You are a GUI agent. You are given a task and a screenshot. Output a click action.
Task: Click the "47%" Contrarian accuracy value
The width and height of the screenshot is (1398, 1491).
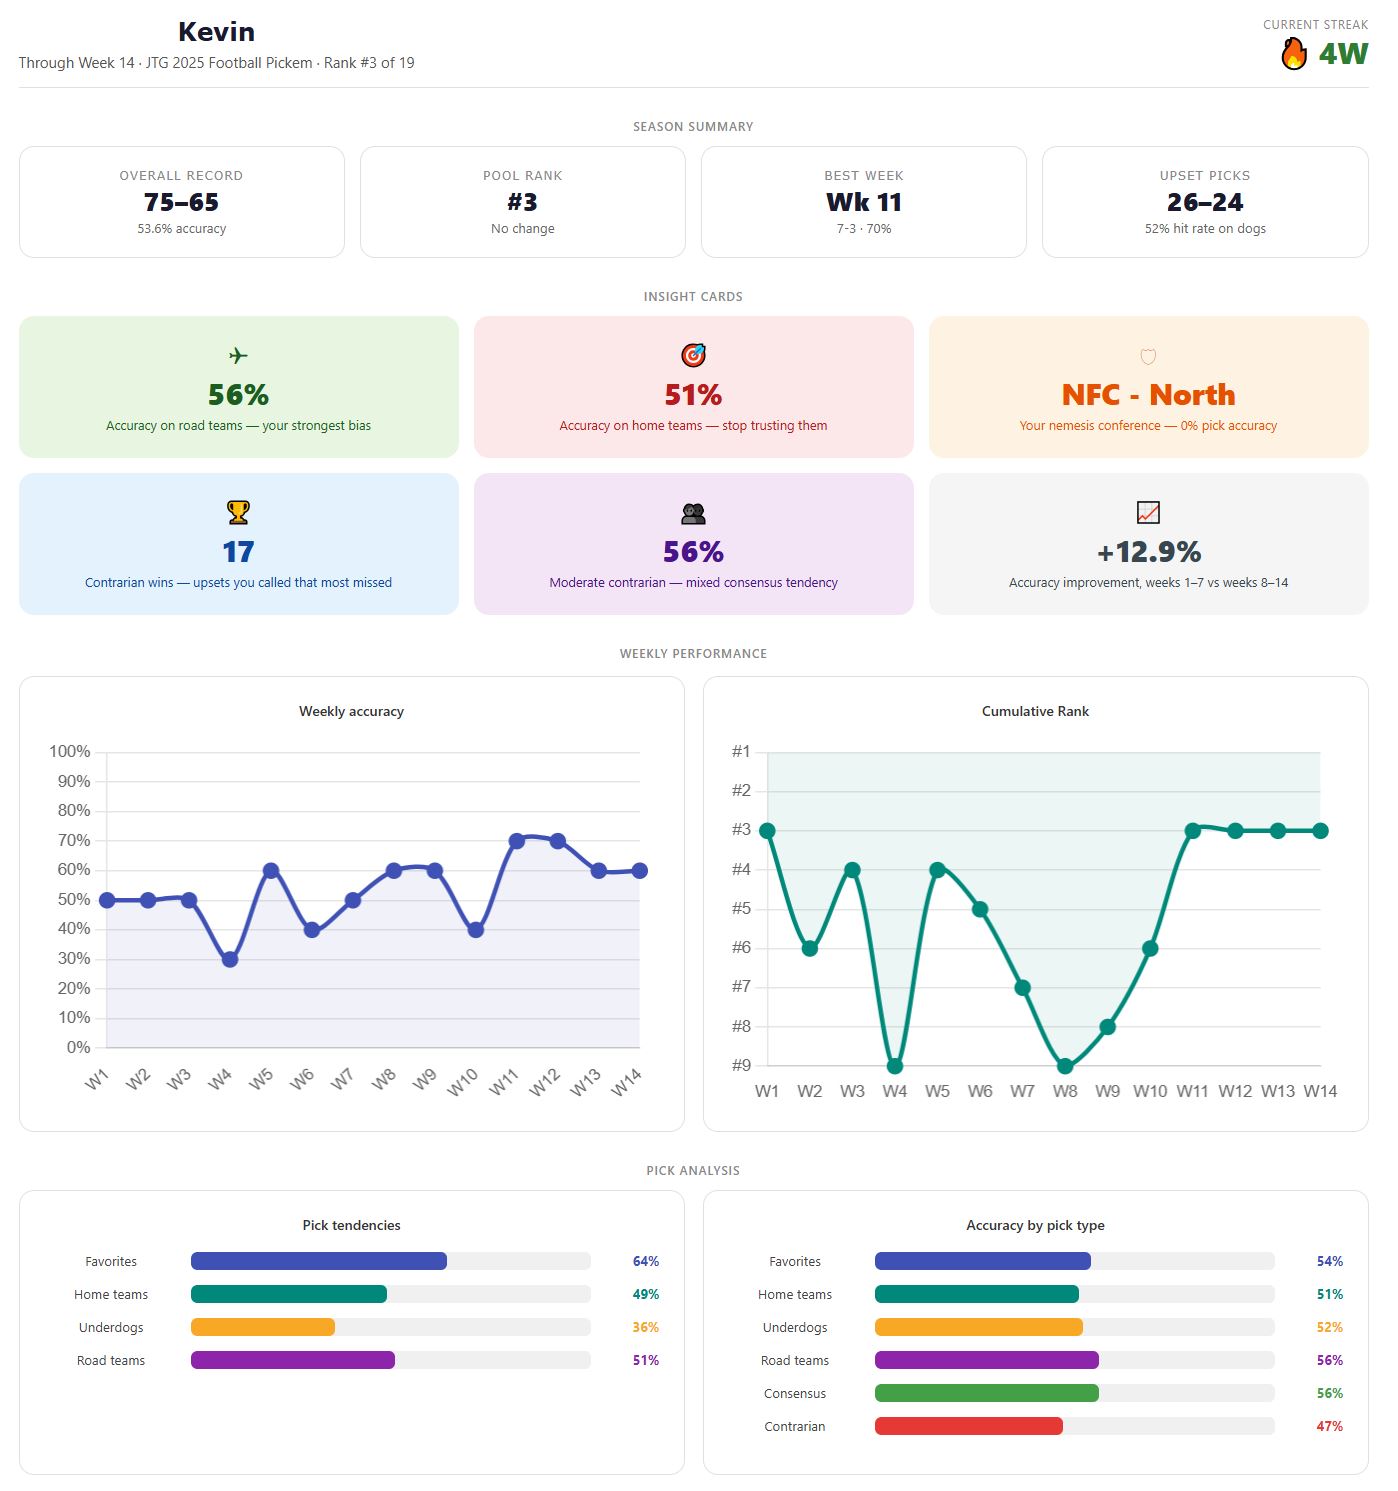pos(1330,1427)
